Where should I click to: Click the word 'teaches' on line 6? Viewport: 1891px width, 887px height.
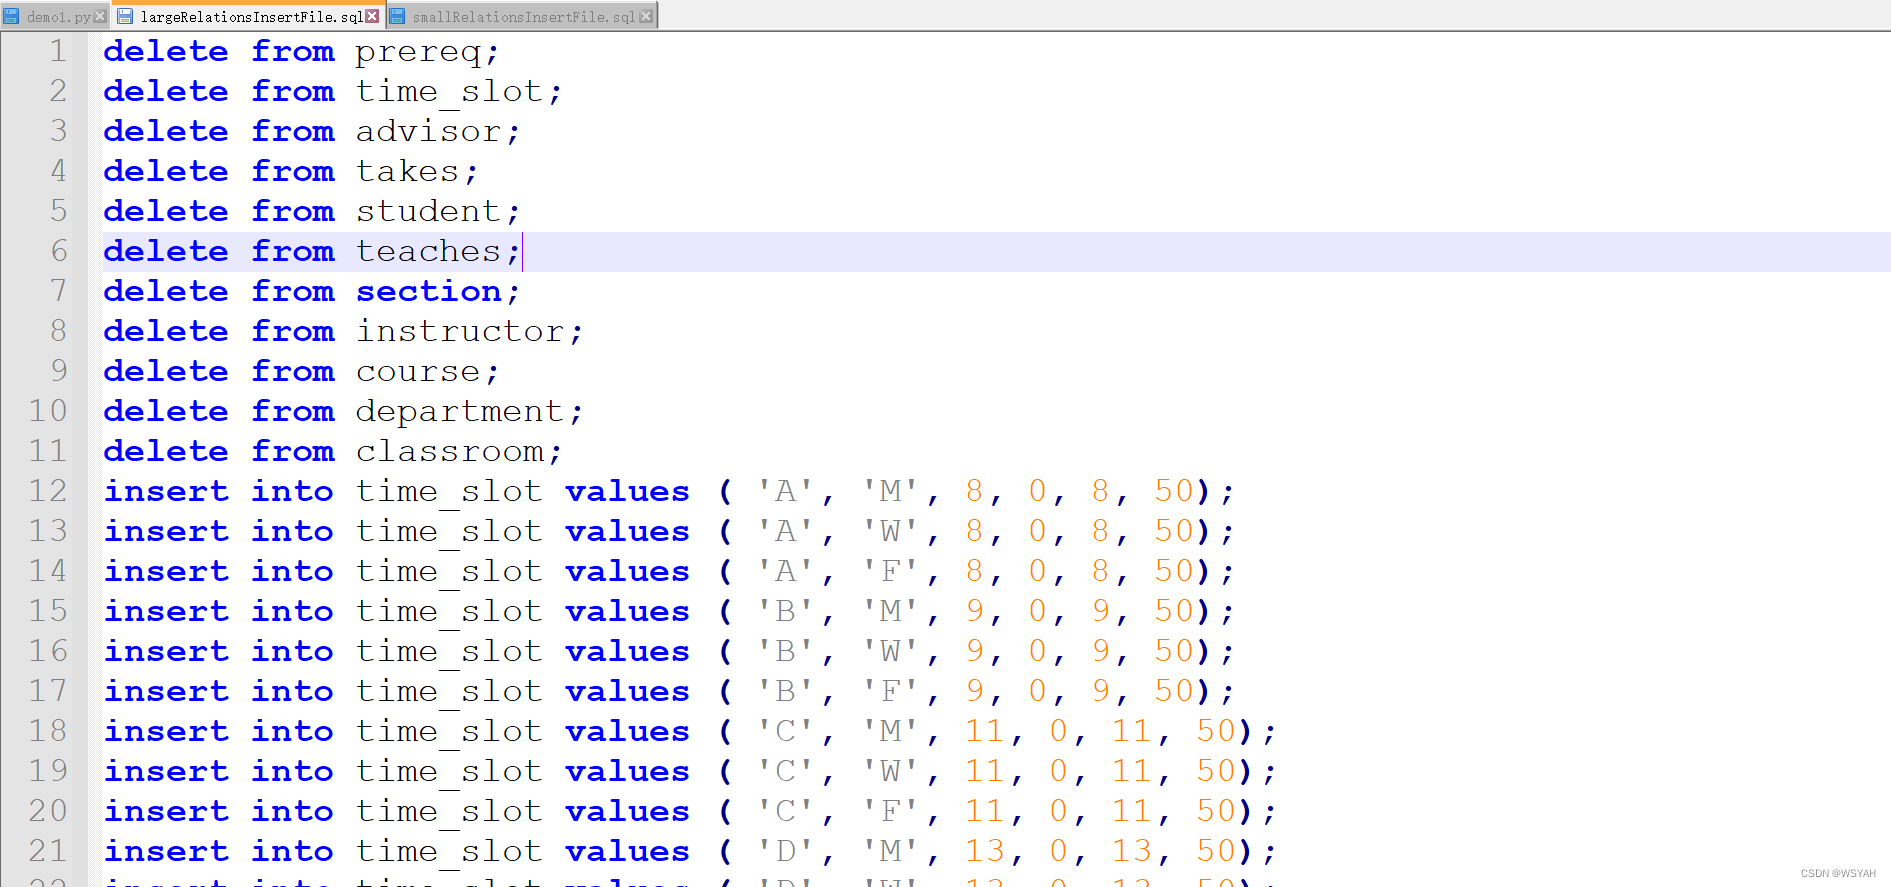(x=428, y=251)
